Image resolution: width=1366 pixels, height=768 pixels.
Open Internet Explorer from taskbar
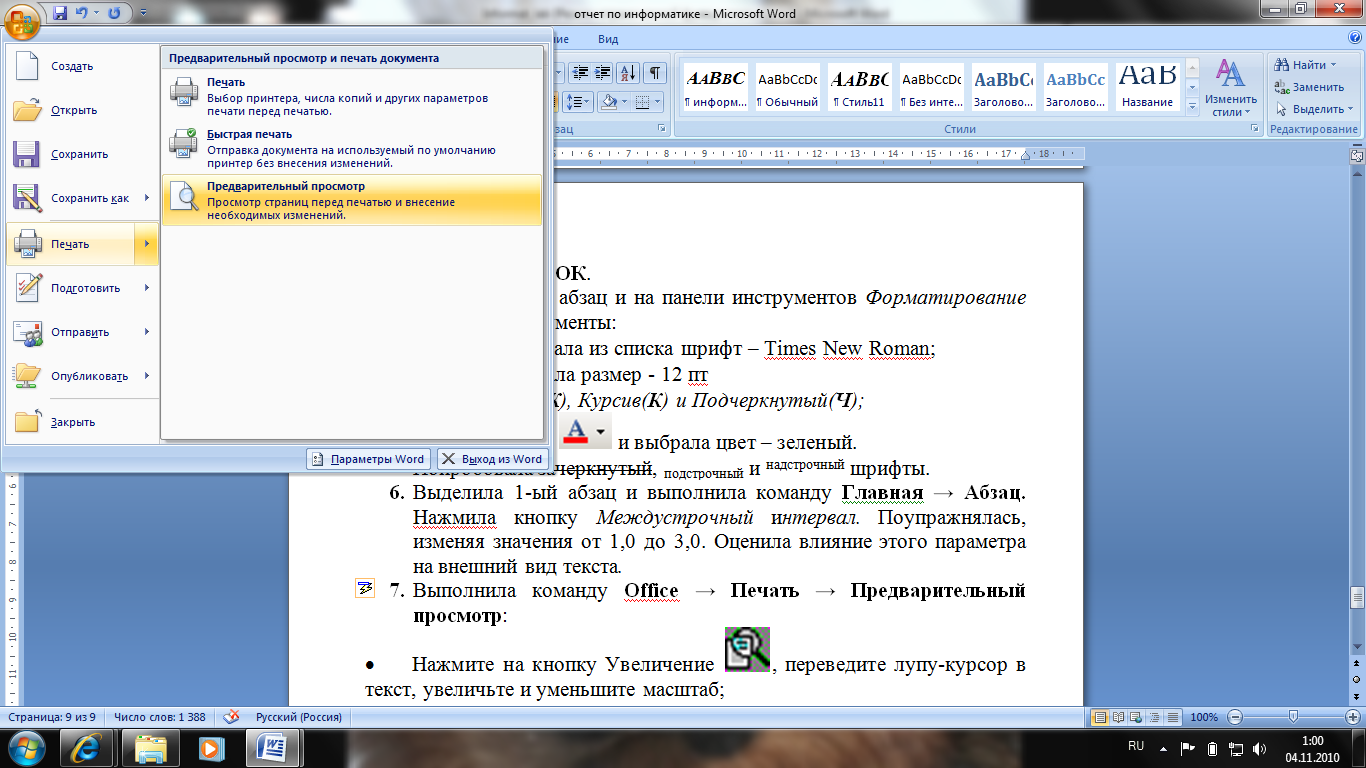(x=86, y=747)
